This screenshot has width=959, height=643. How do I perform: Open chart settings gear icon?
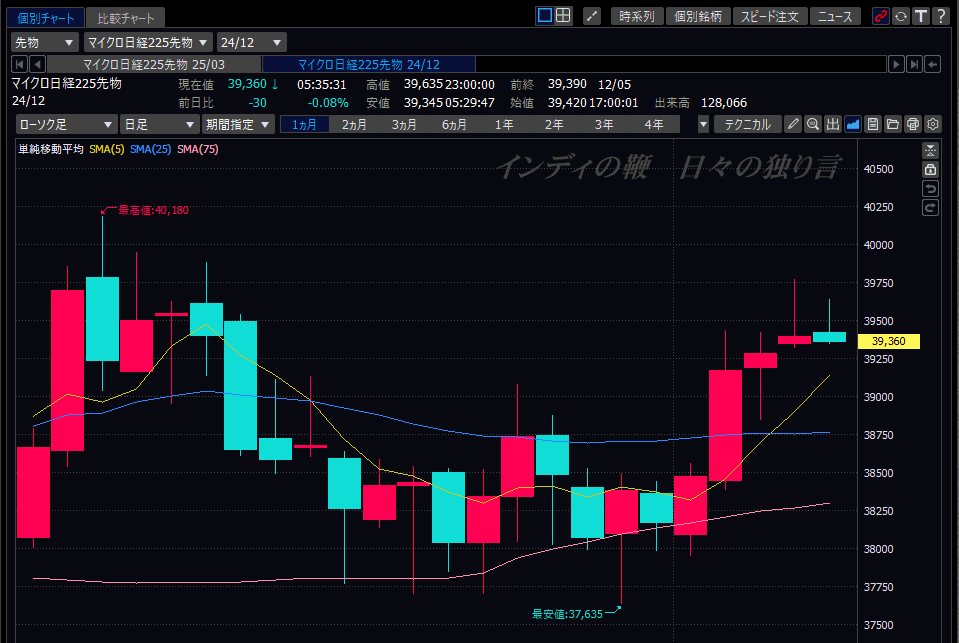(933, 124)
